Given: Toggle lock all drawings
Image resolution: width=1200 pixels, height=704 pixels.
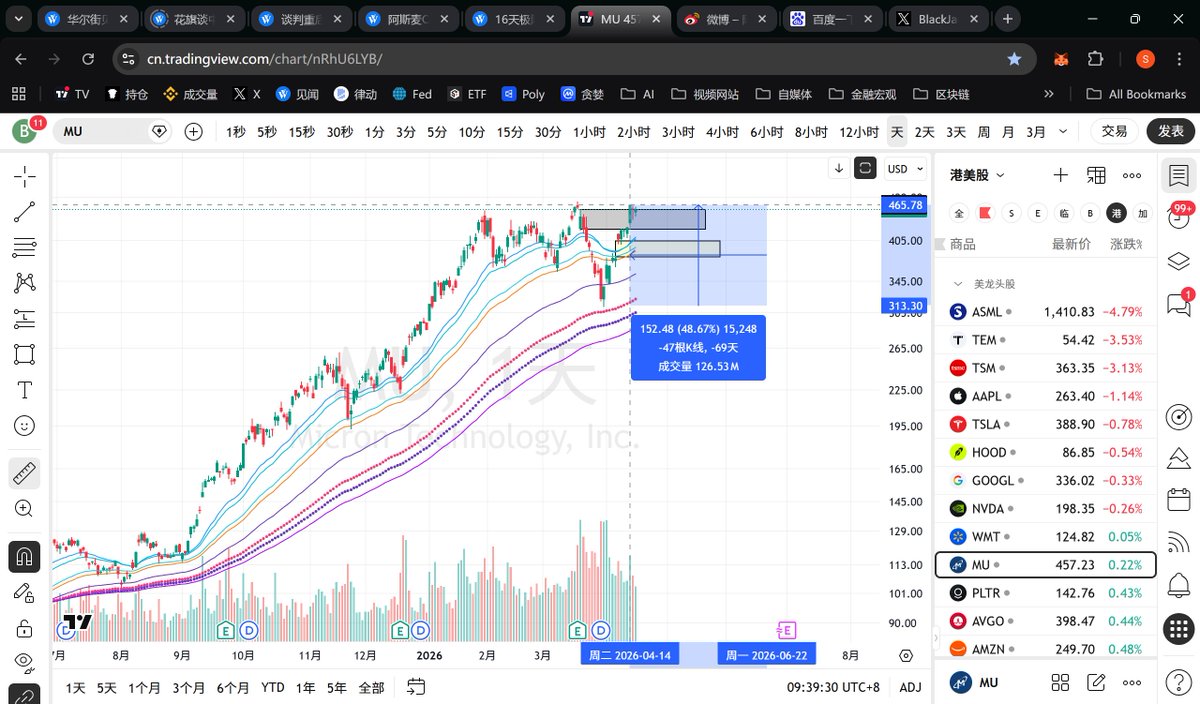Looking at the screenshot, I should pos(25,628).
